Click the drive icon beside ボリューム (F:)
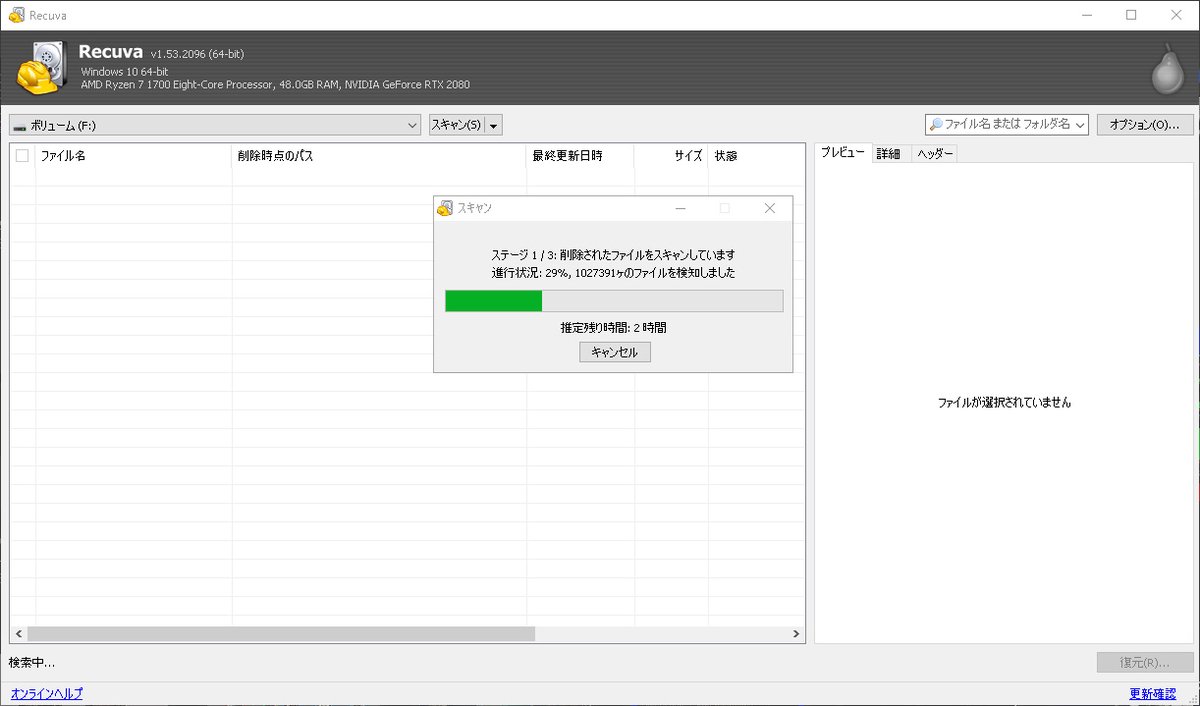Viewport: 1200px width, 706px height. [x=18, y=125]
